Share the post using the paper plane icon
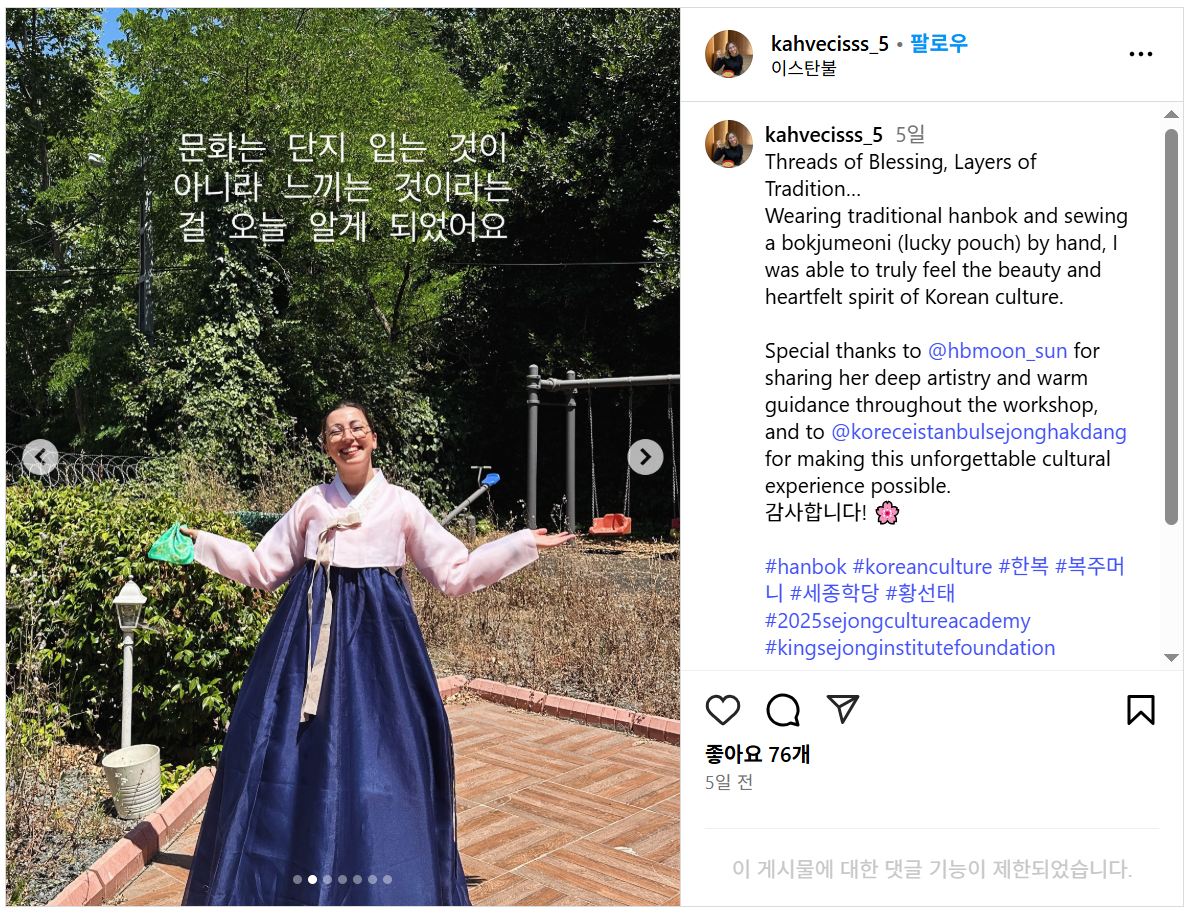This screenshot has width=1188, height=913. tap(843, 709)
